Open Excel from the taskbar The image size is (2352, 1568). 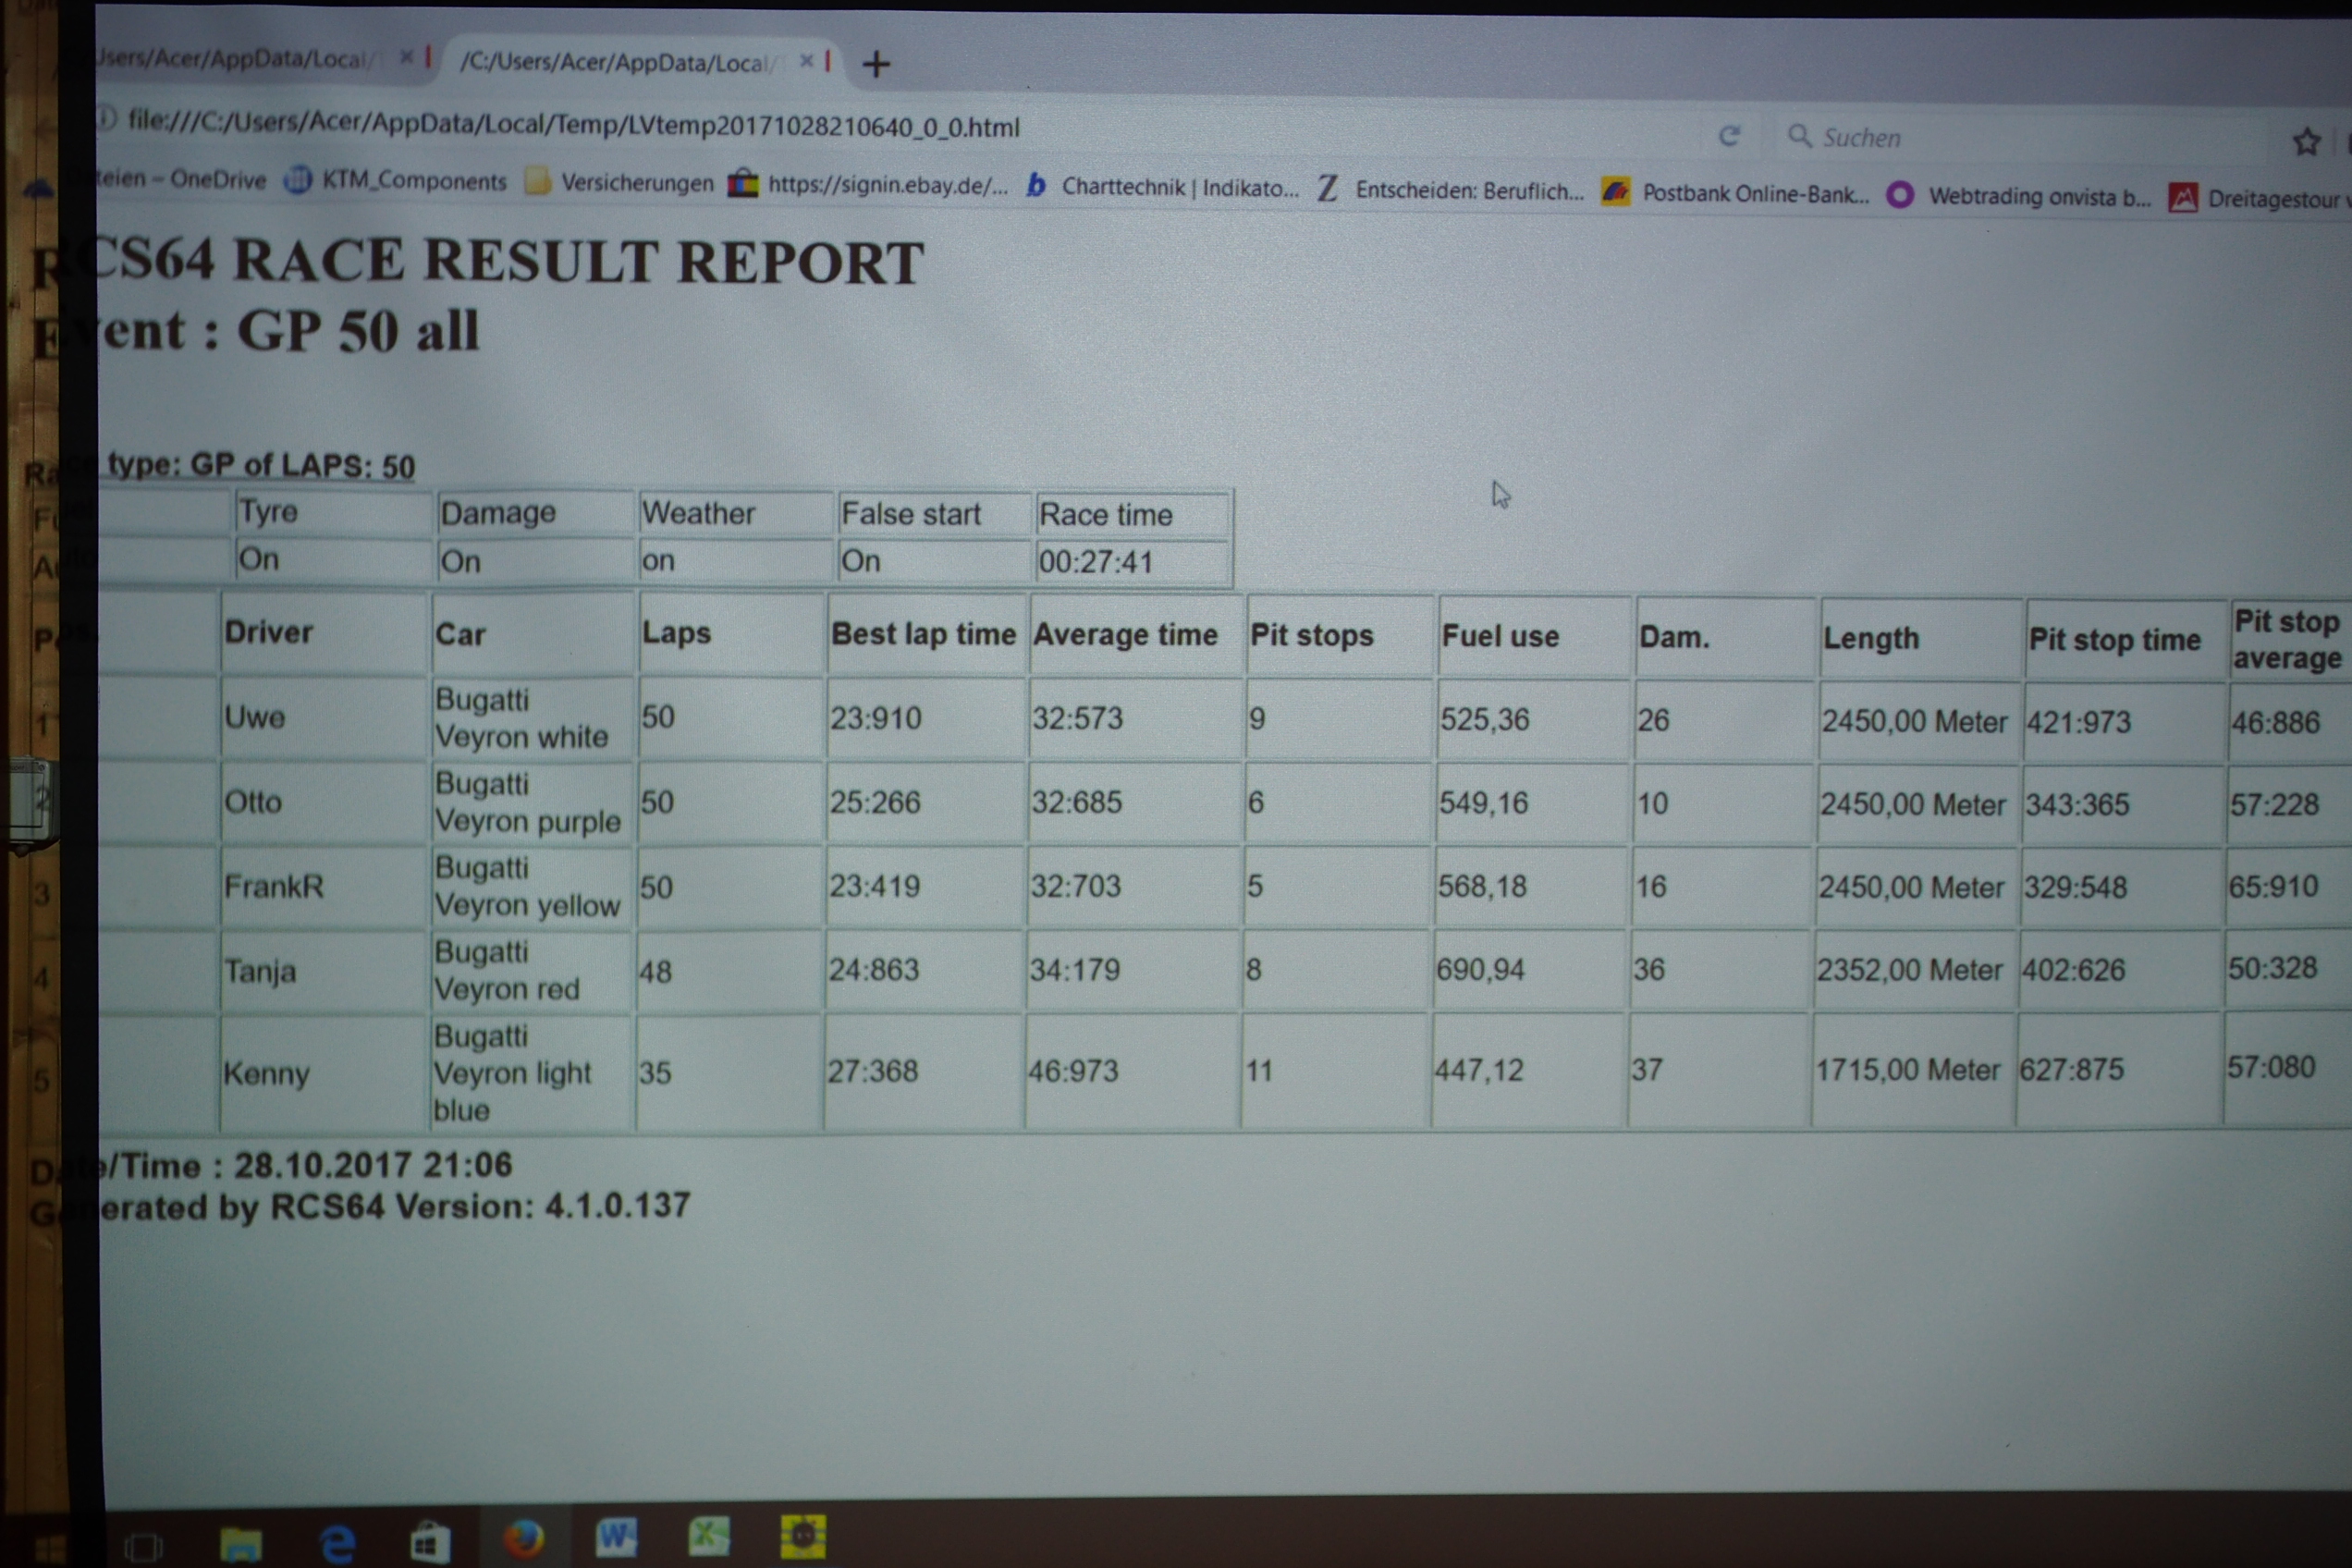pos(708,1536)
